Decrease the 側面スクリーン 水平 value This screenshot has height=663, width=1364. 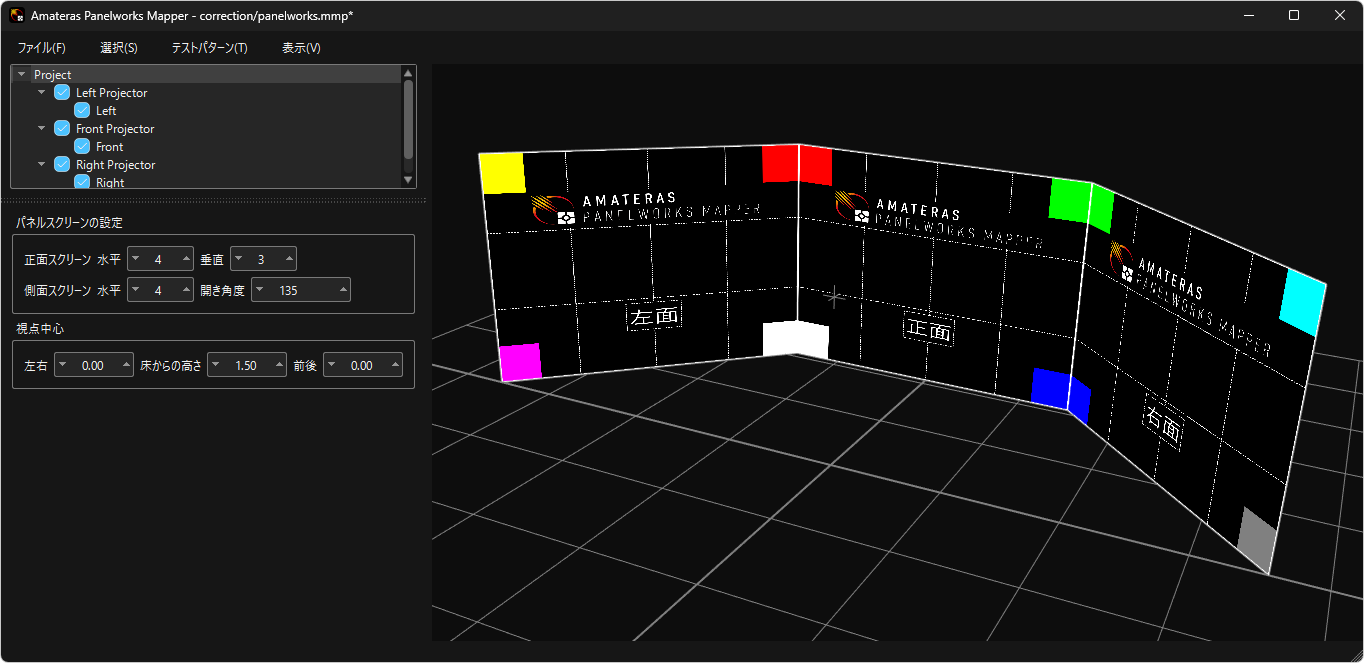(136, 290)
